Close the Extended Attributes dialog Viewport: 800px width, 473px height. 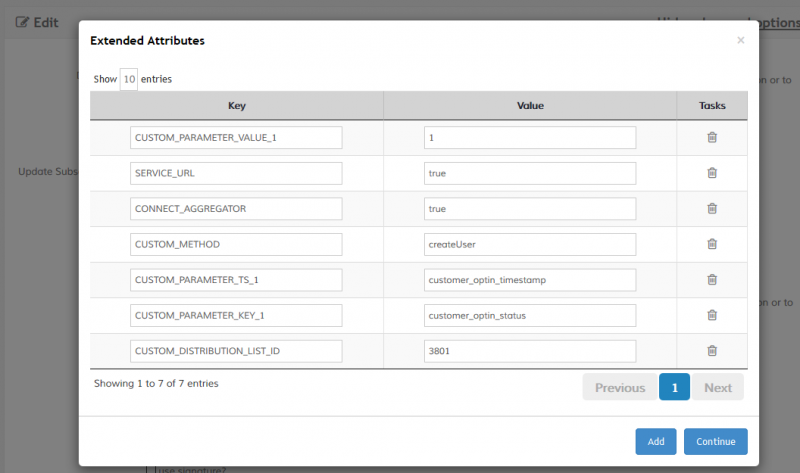[740, 41]
